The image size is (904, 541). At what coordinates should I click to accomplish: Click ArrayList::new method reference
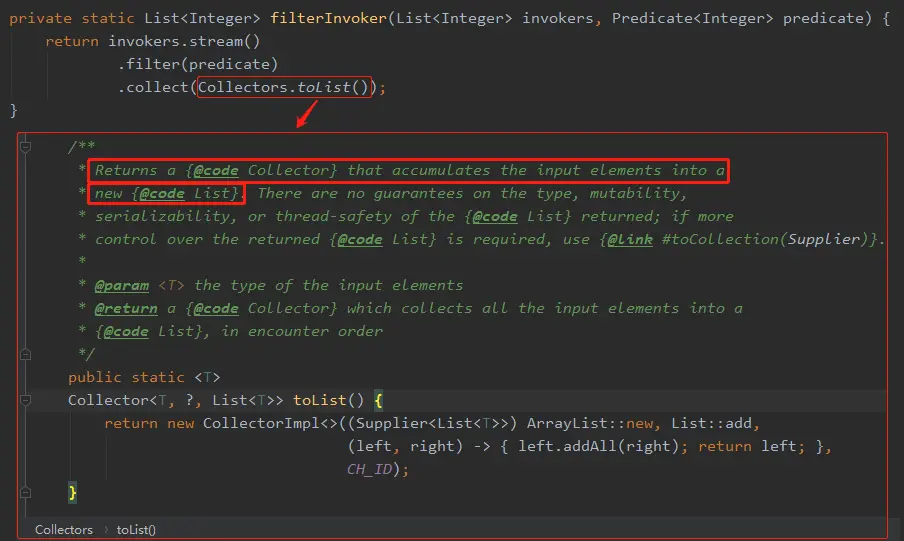coord(590,423)
